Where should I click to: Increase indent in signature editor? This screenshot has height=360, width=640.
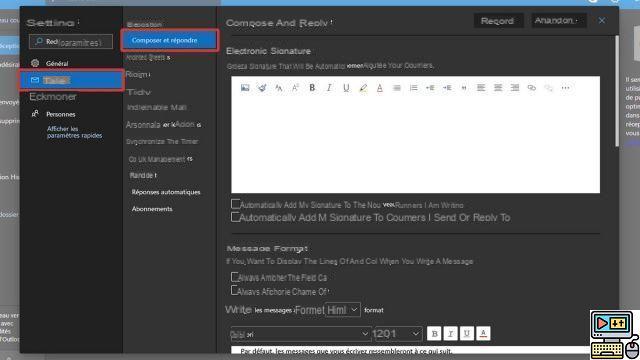[x=447, y=88]
